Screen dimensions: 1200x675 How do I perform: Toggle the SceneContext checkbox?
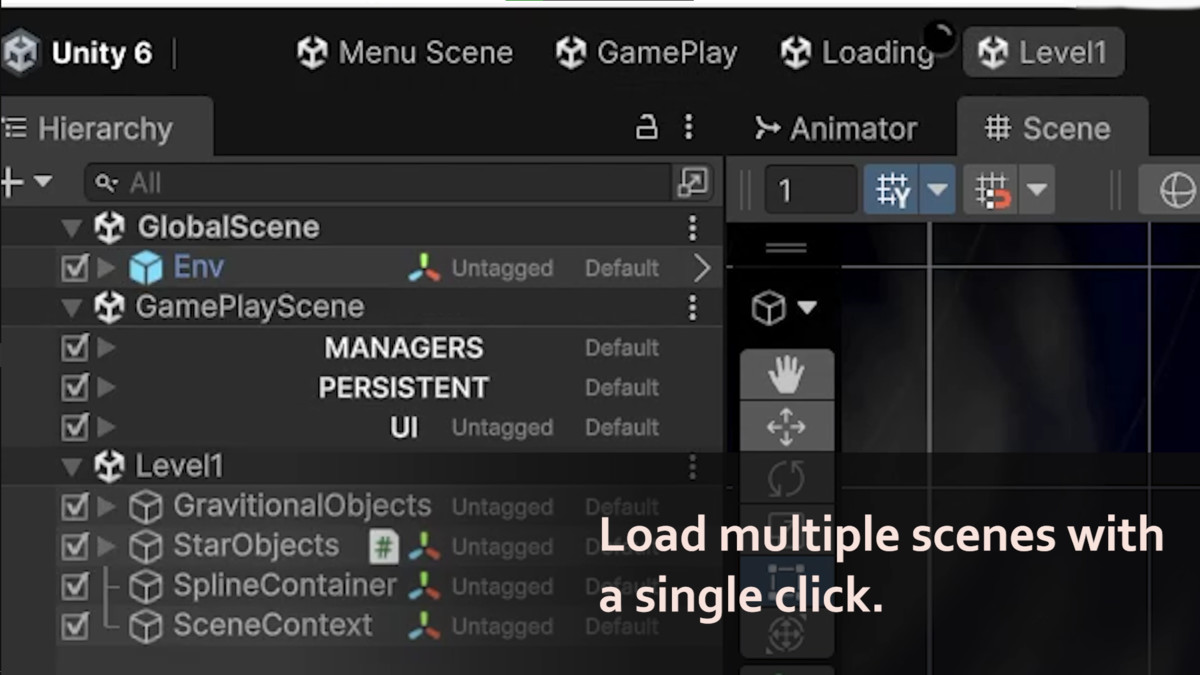(x=75, y=627)
